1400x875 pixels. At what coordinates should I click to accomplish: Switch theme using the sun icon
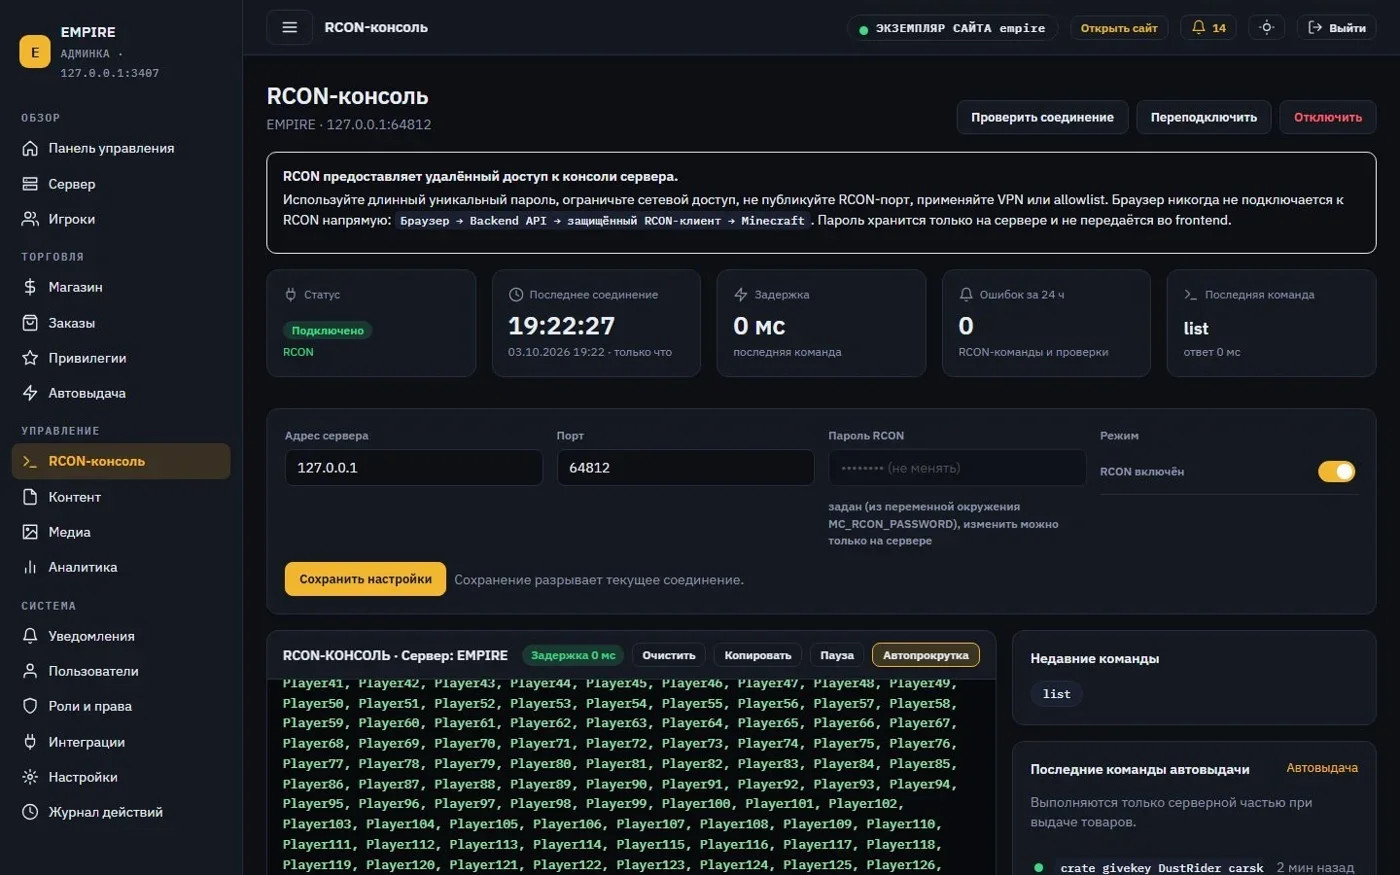(1266, 28)
